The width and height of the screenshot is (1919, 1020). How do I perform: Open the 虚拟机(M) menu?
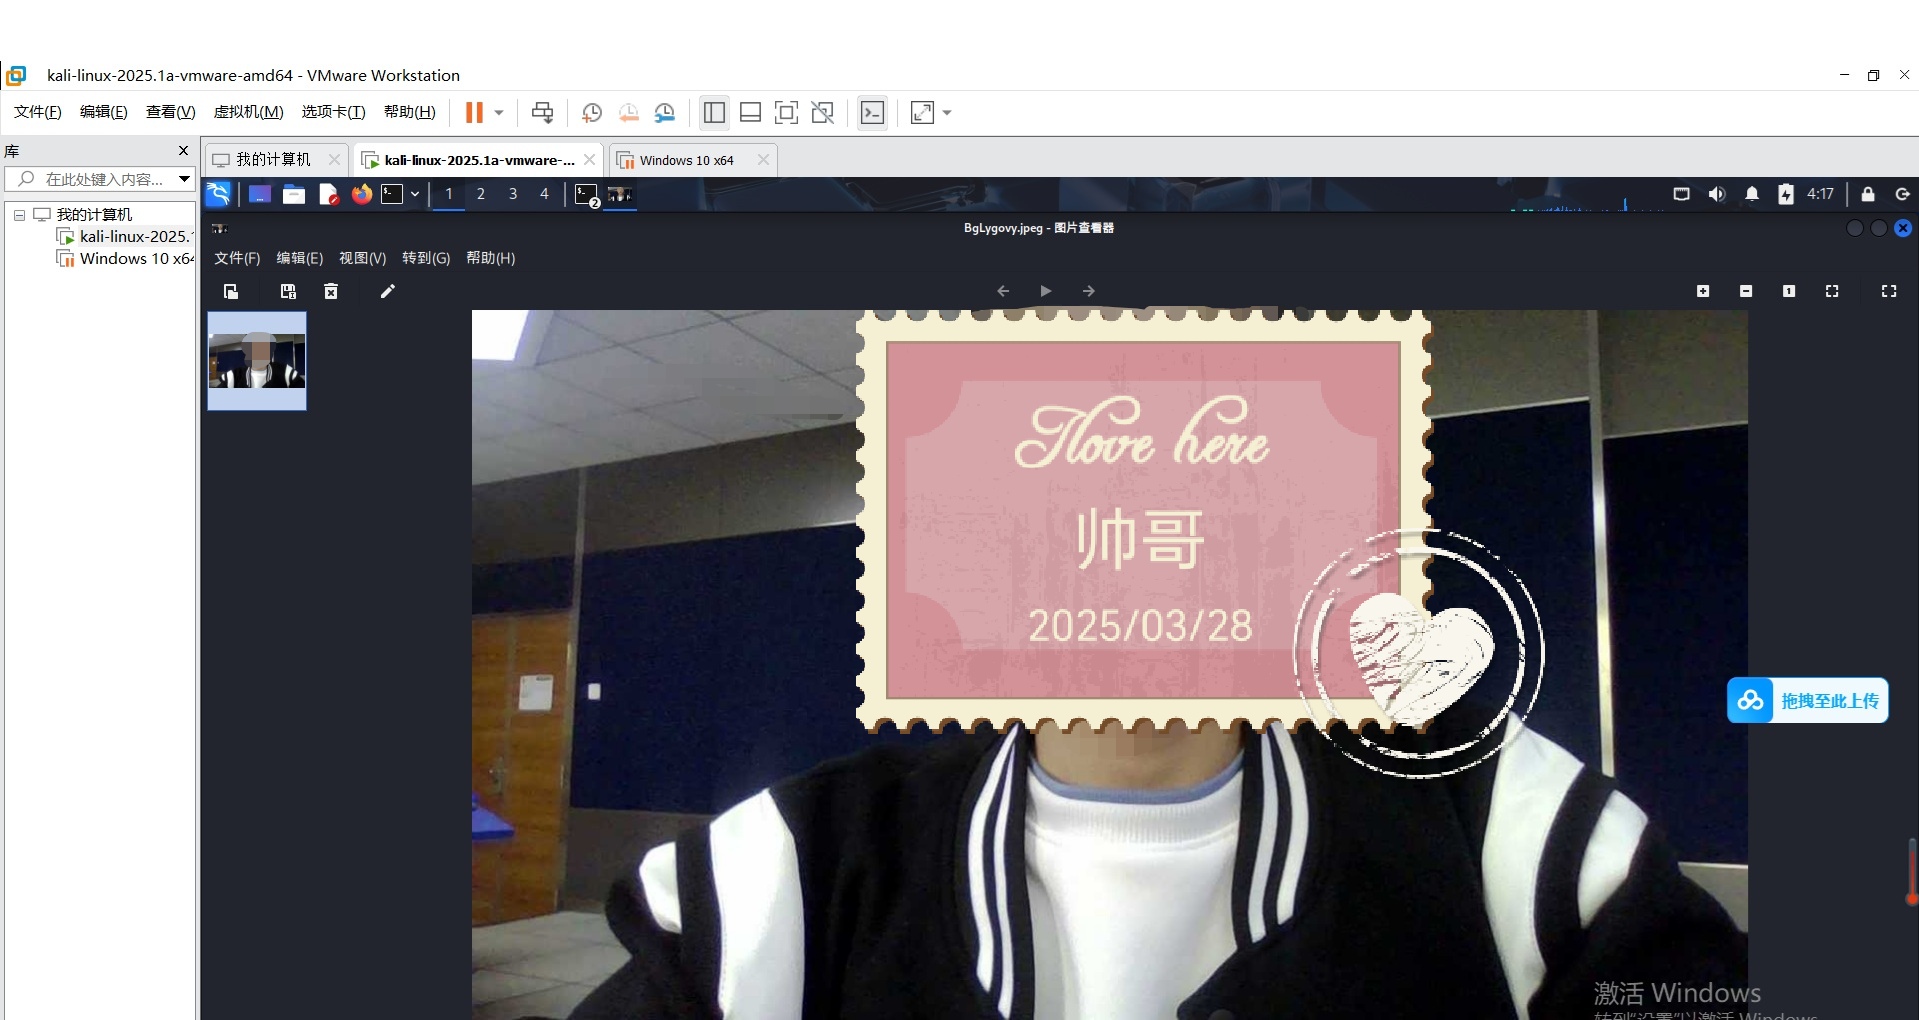[249, 112]
